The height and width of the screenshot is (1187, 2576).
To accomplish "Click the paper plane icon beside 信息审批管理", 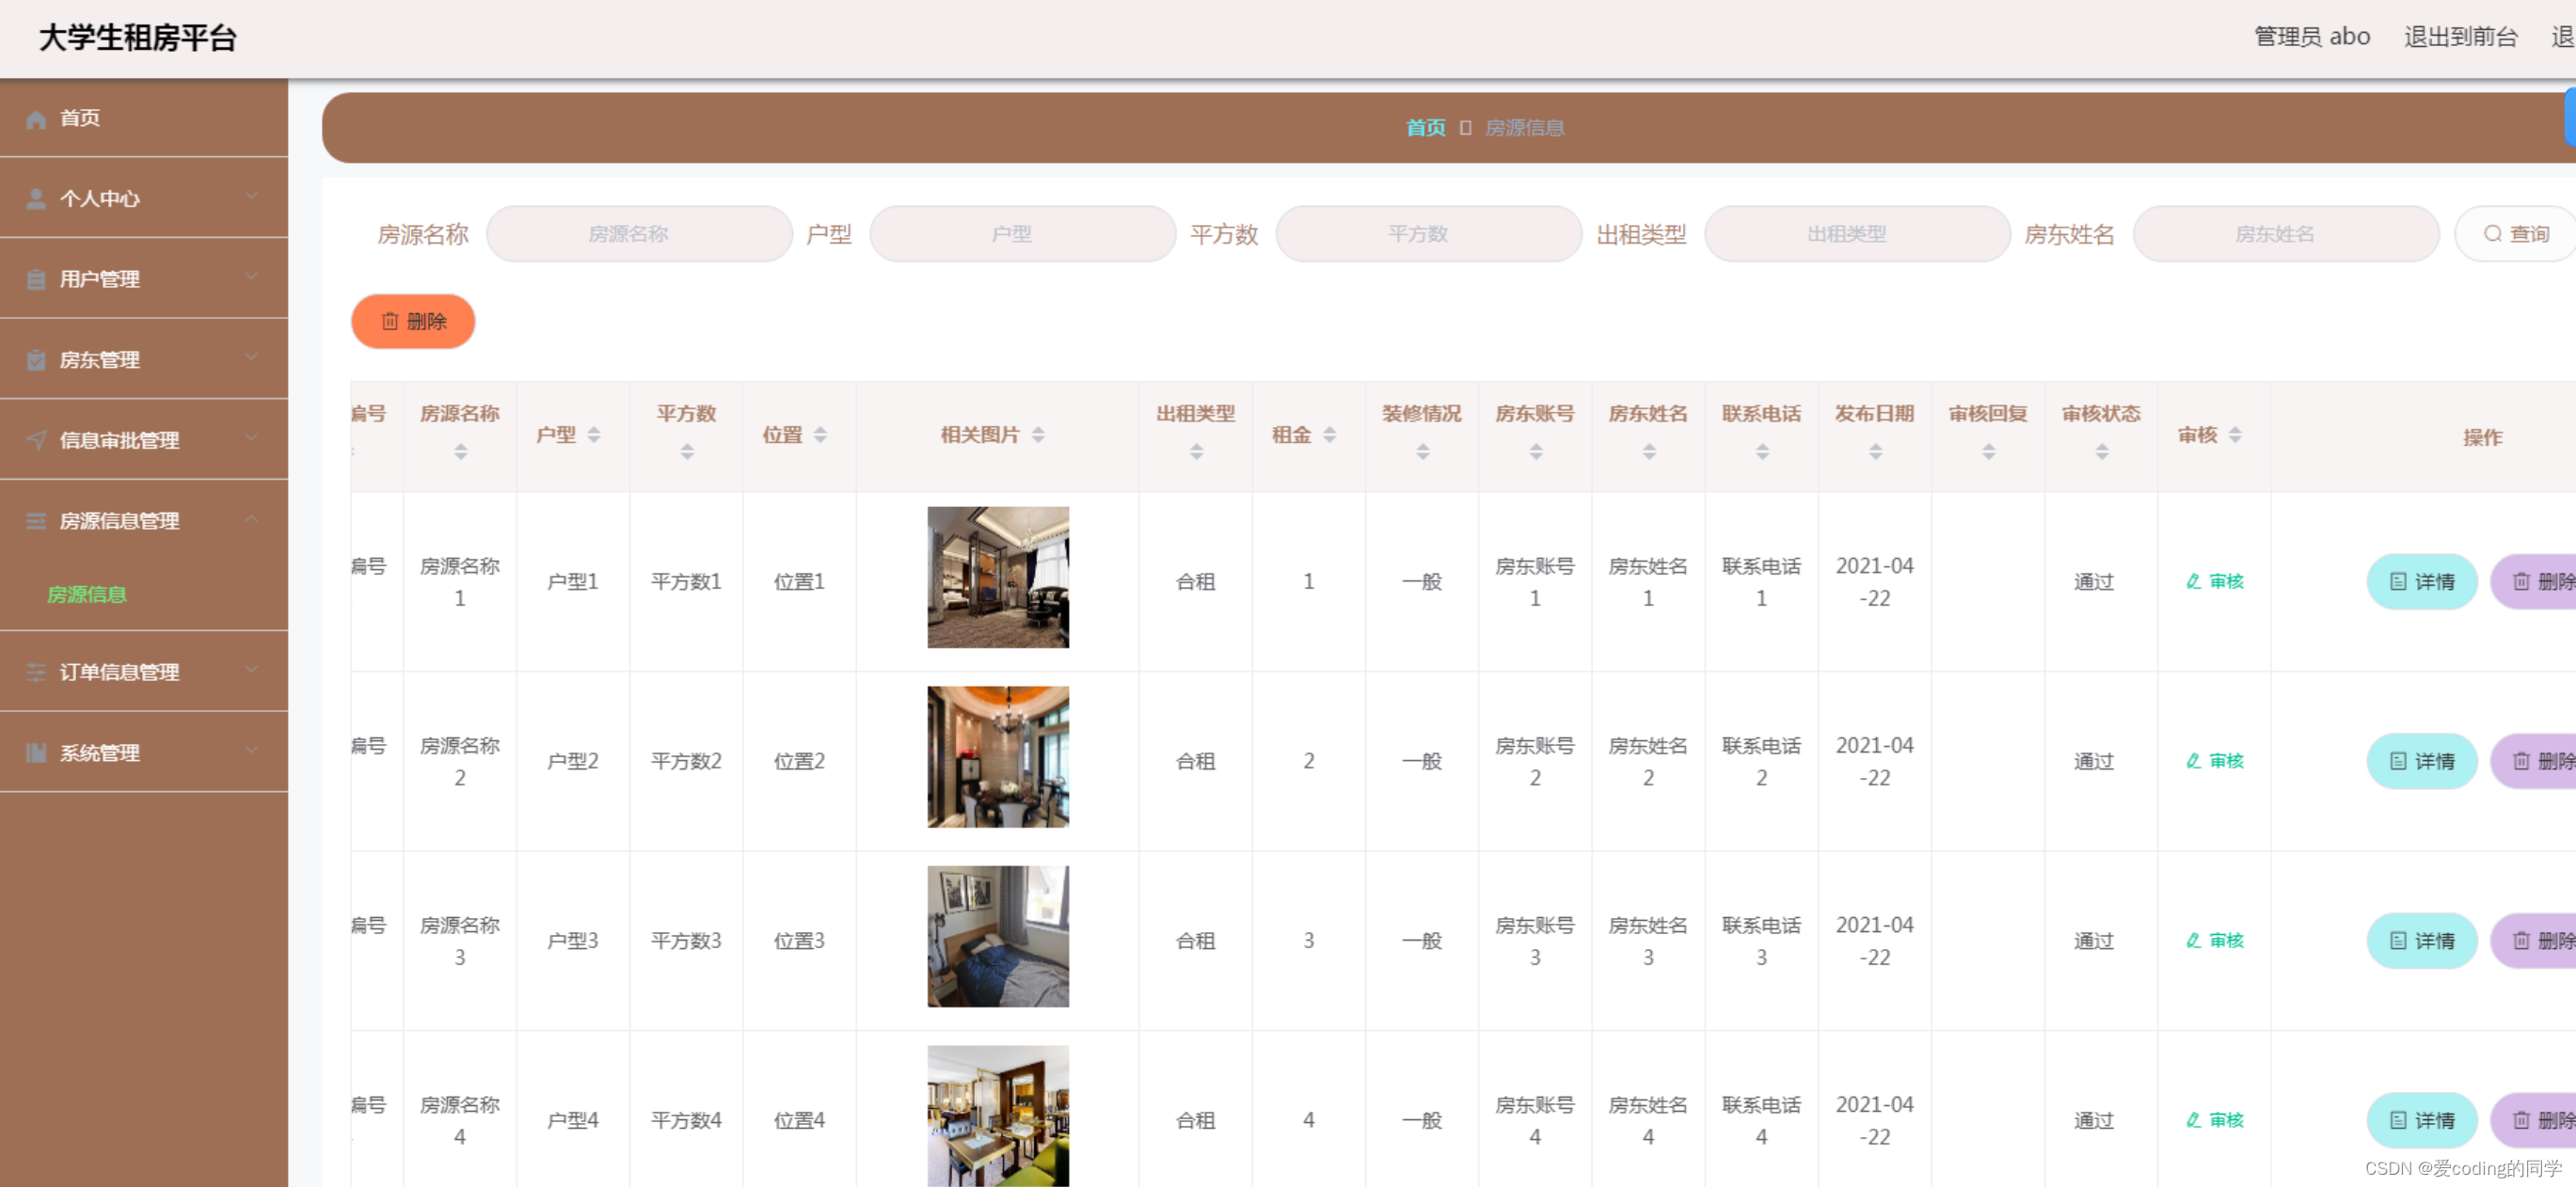I will pyautogui.click(x=37, y=440).
